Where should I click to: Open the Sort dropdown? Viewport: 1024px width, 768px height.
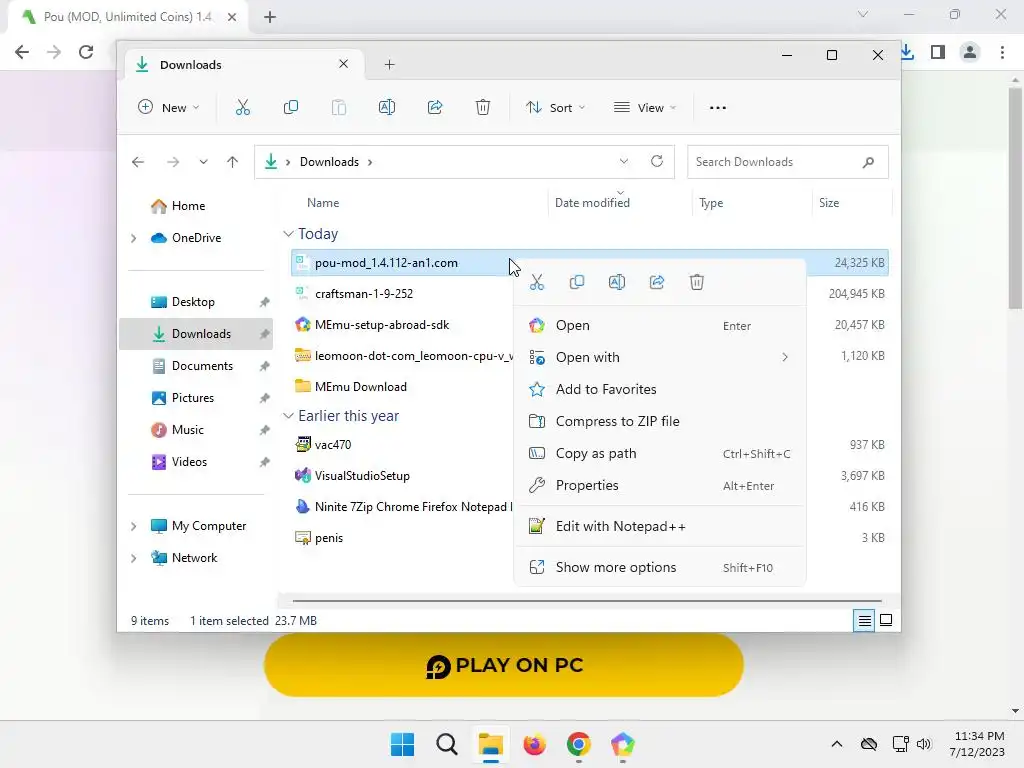click(x=555, y=108)
